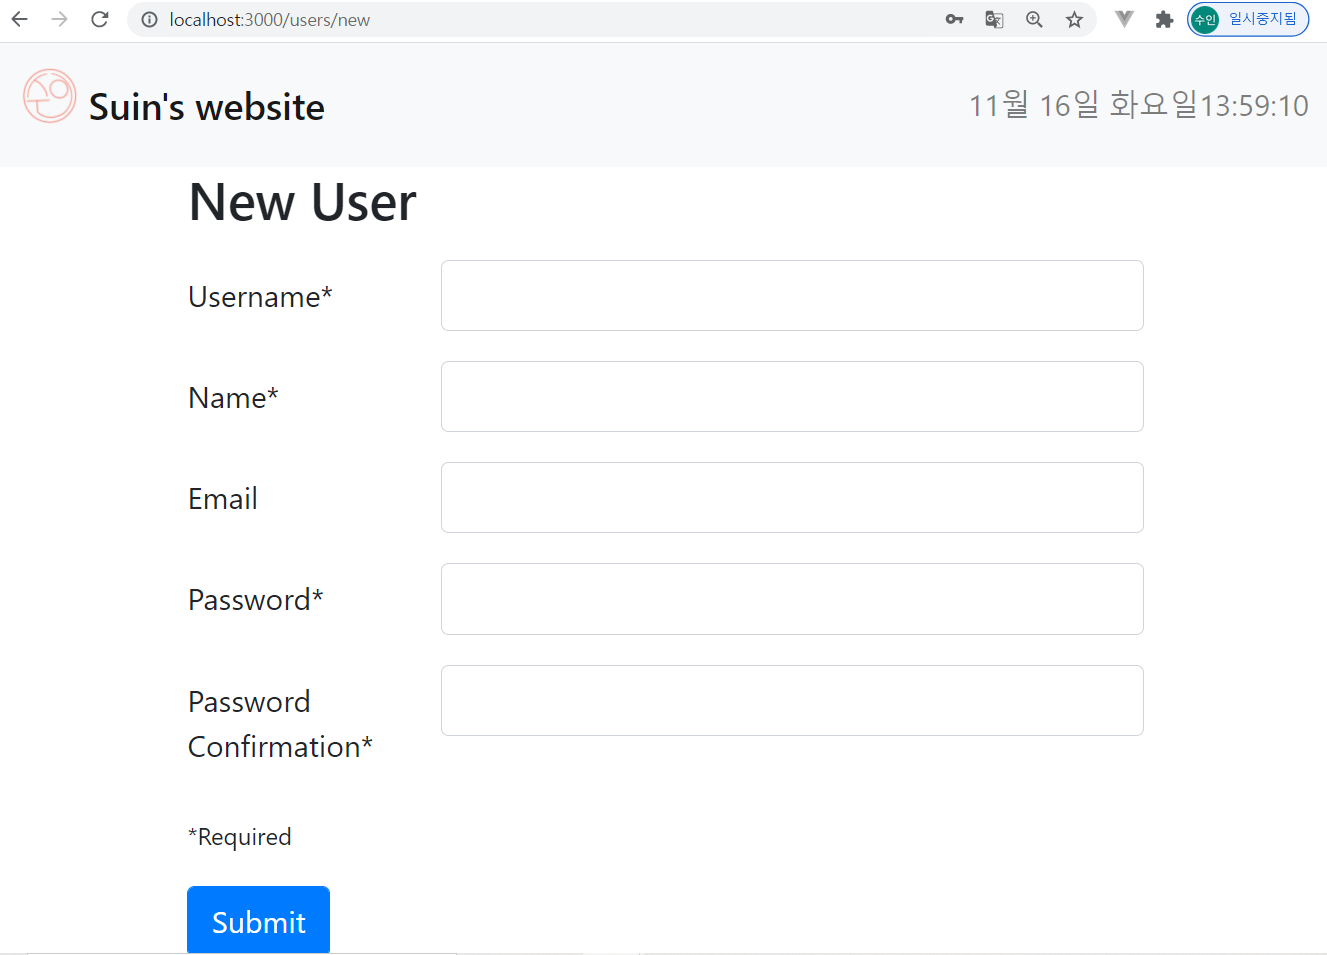Click the Password Confirmation* label

[280, 724]
